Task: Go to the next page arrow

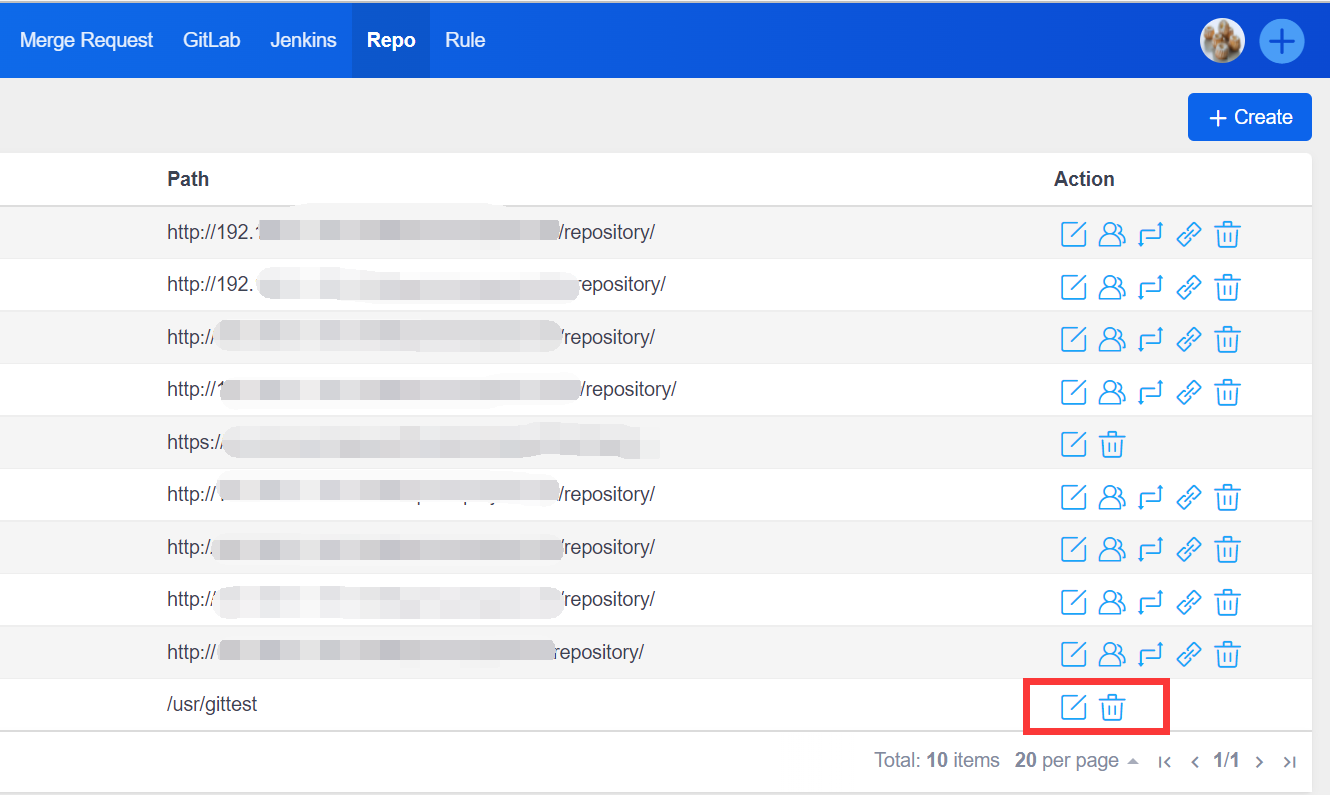Action: click(1260, 762)
